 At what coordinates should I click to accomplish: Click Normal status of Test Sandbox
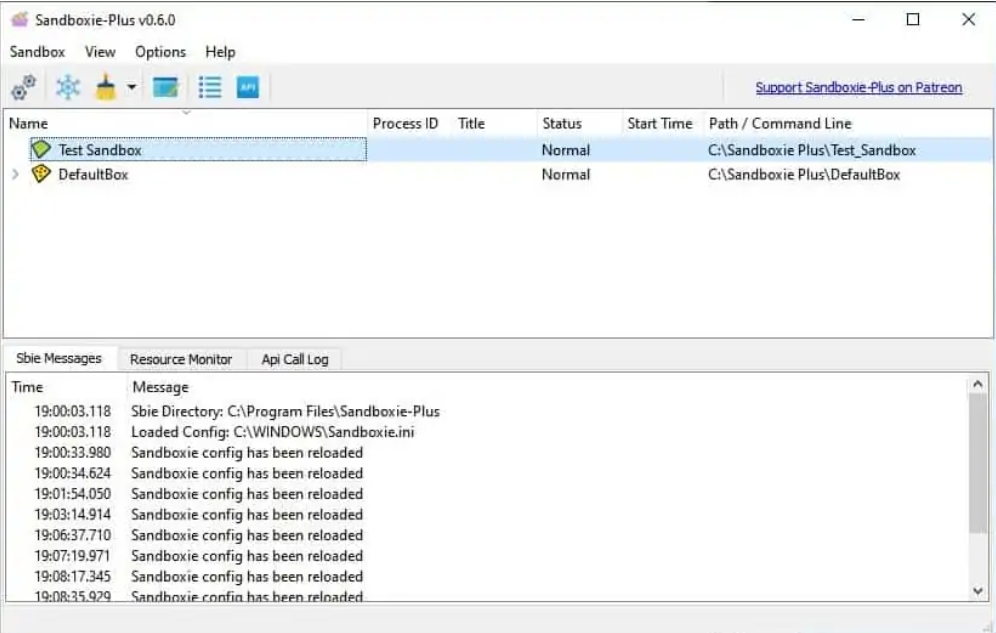(566, 150)
